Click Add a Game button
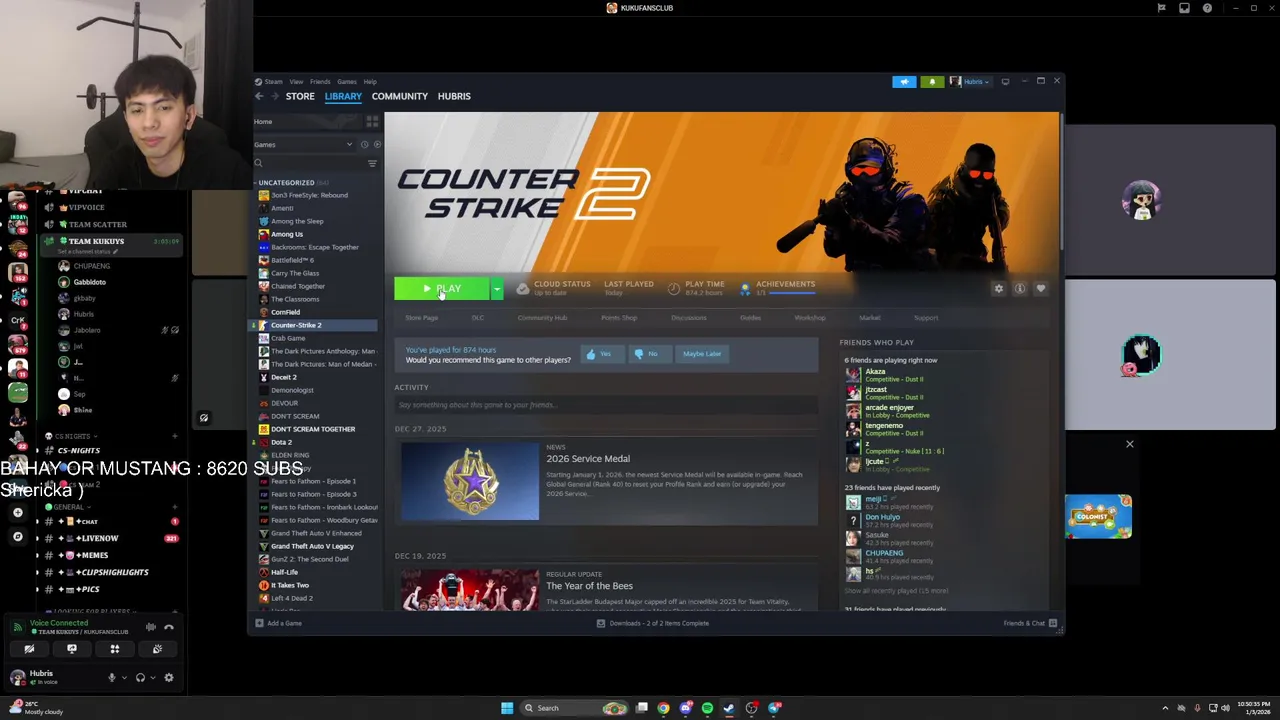This screenshot has height=720, width=1280. coord(279,623)
